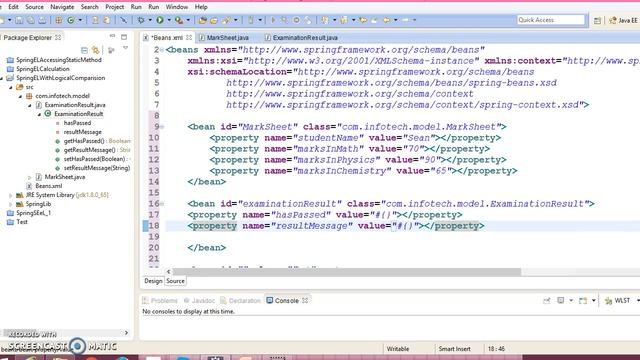640x360 pixels.
Task: Open the Problems view tab
Action: tap(160, 300)
